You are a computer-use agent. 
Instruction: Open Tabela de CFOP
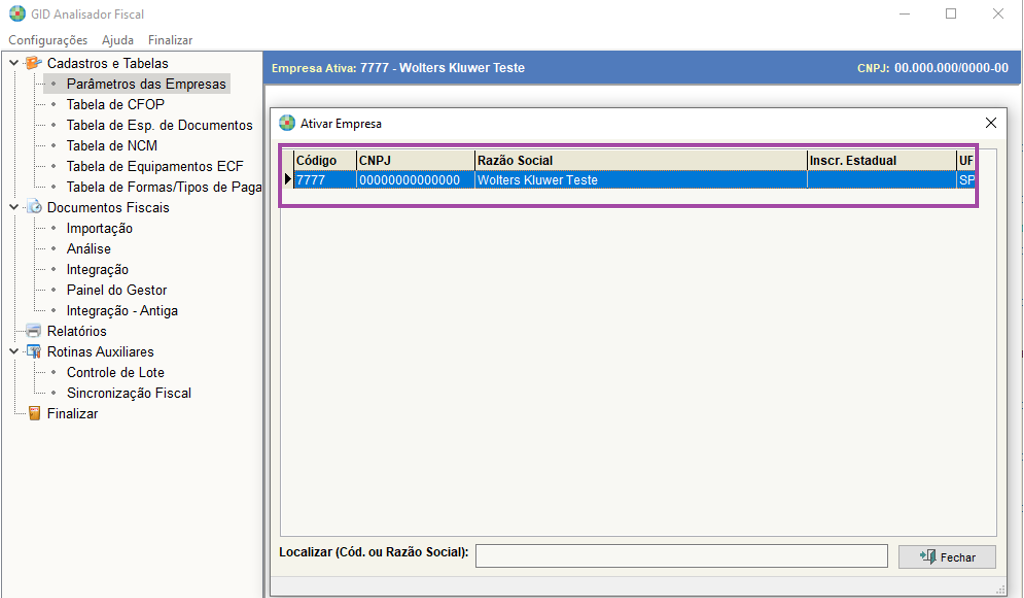tap(116, 104)
